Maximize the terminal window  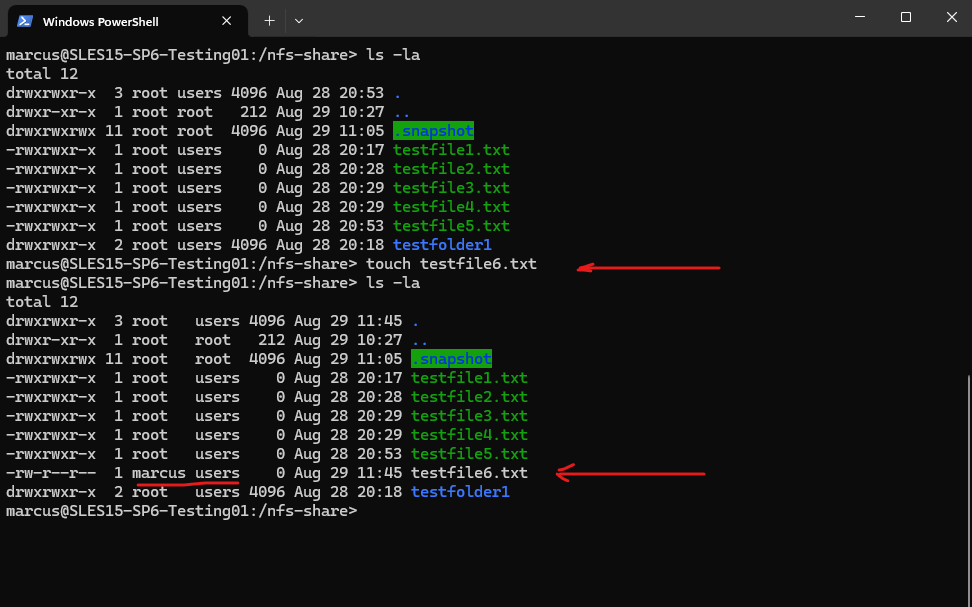tap(906, 17)
